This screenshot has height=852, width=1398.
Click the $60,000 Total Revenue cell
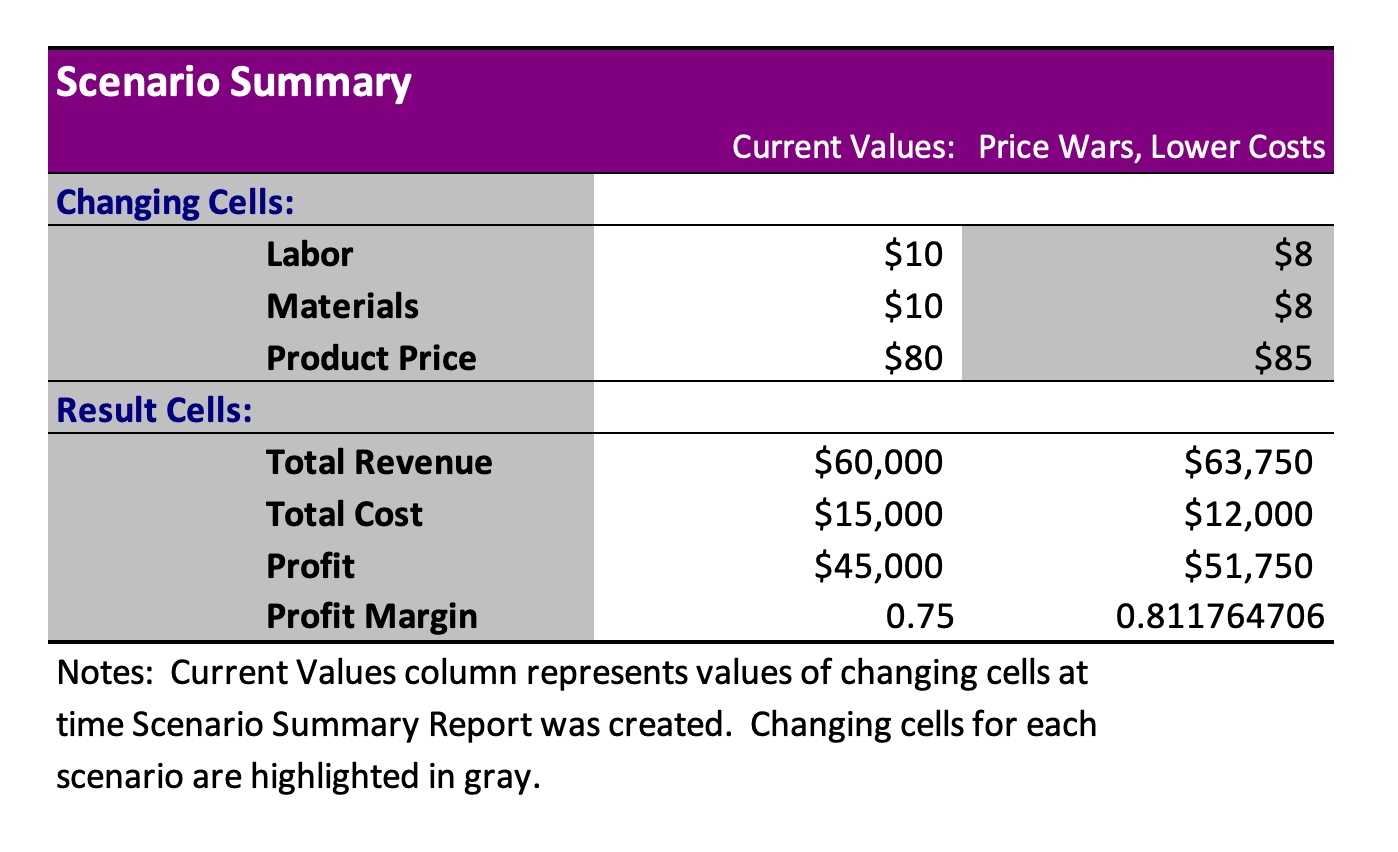pos(878,462)
